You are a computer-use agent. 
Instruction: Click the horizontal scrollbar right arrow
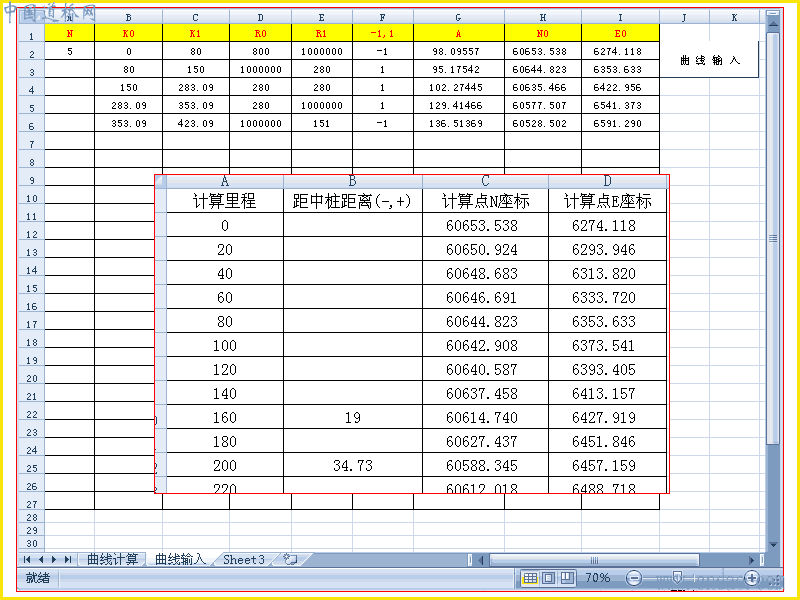click(751, 560)
